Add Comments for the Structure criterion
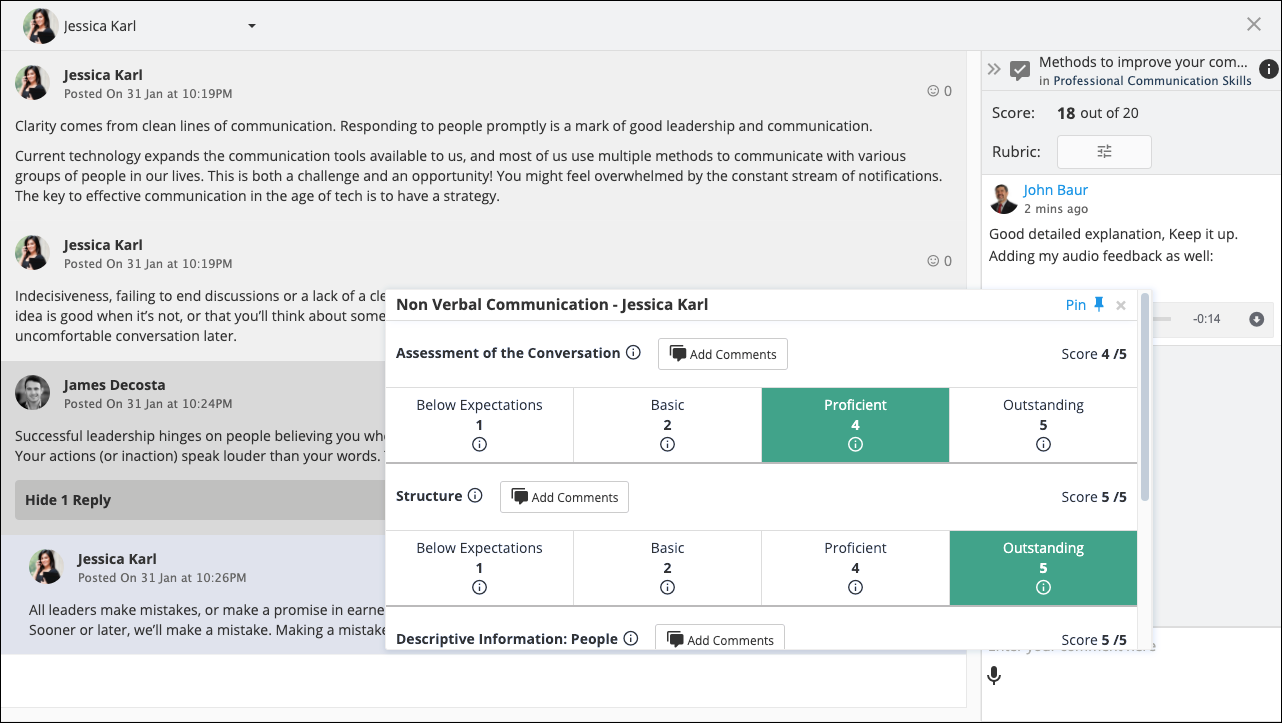 (x=564, y=497)
